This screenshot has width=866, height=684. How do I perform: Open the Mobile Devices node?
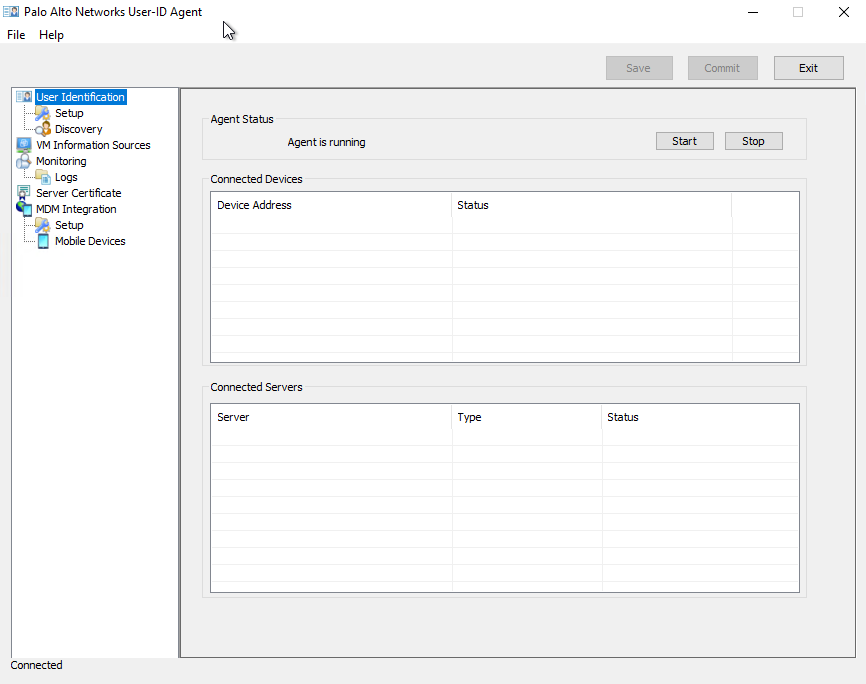(x=90, y=241)
